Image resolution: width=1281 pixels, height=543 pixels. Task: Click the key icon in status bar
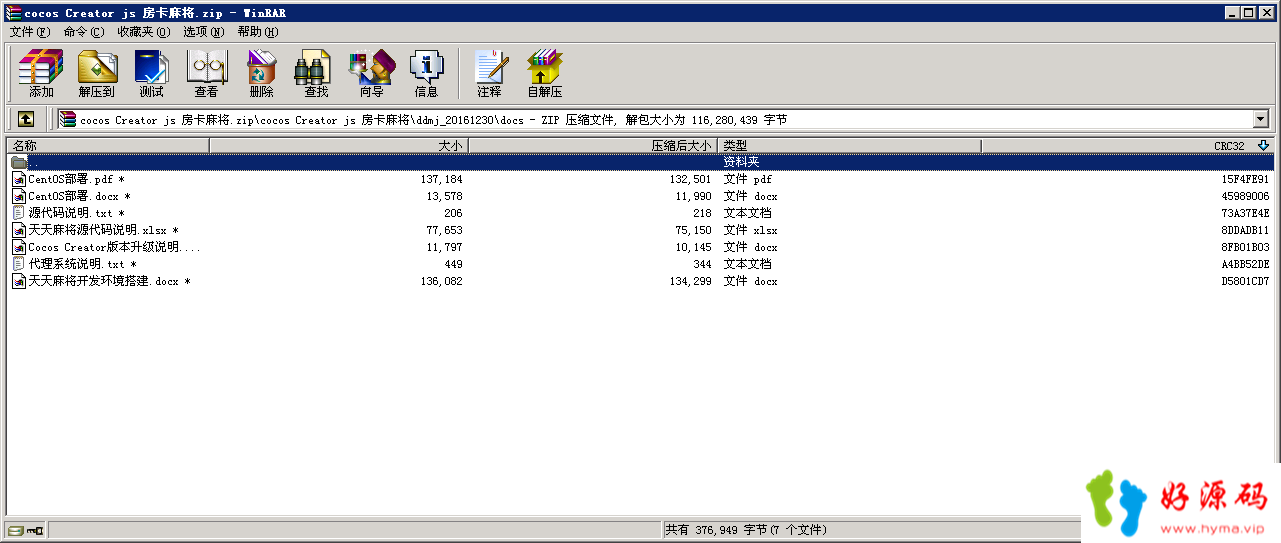(x=35, y=530)
